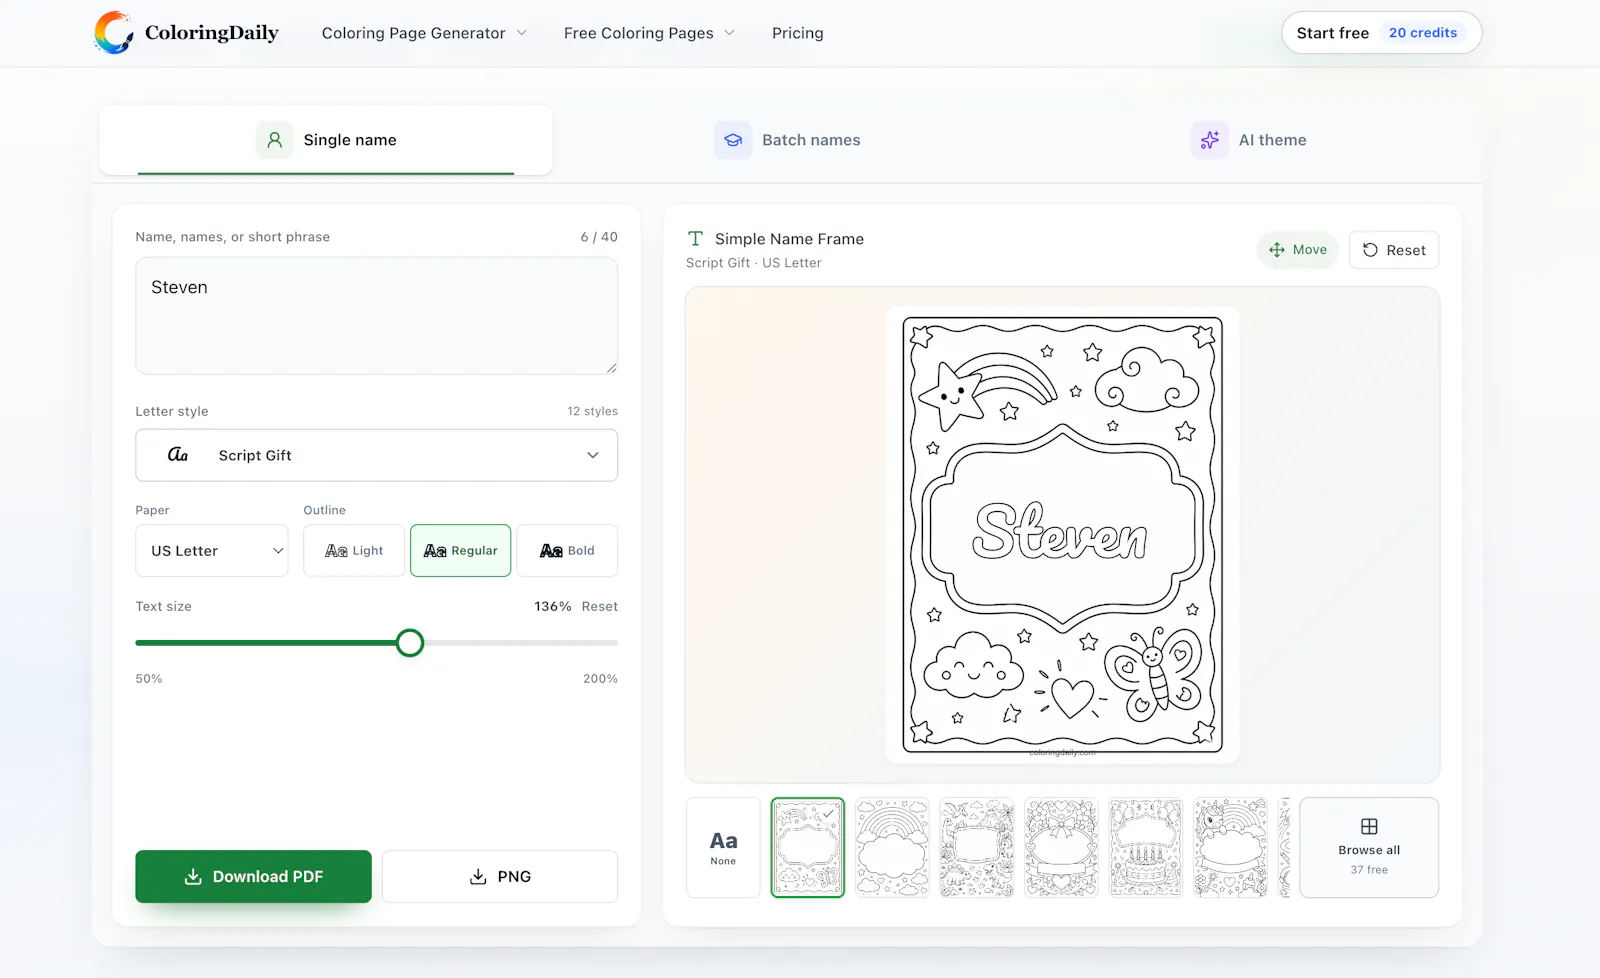Switch to the AI theme tab

tap(1249, 140)
